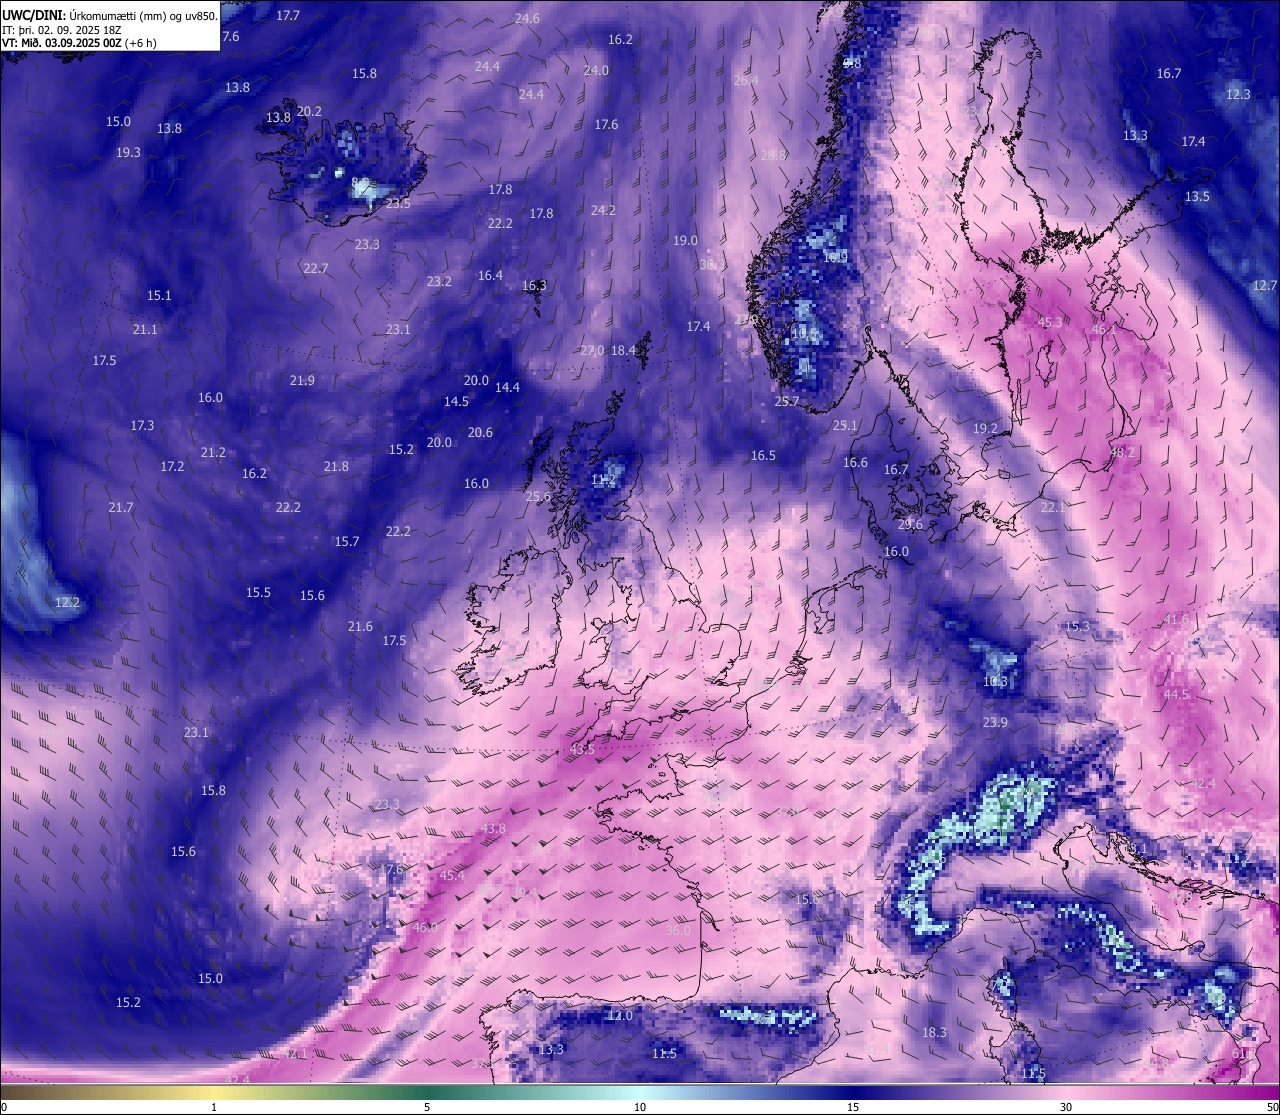
Task: Click the 12.2 value at left edge
Action: 67,602
